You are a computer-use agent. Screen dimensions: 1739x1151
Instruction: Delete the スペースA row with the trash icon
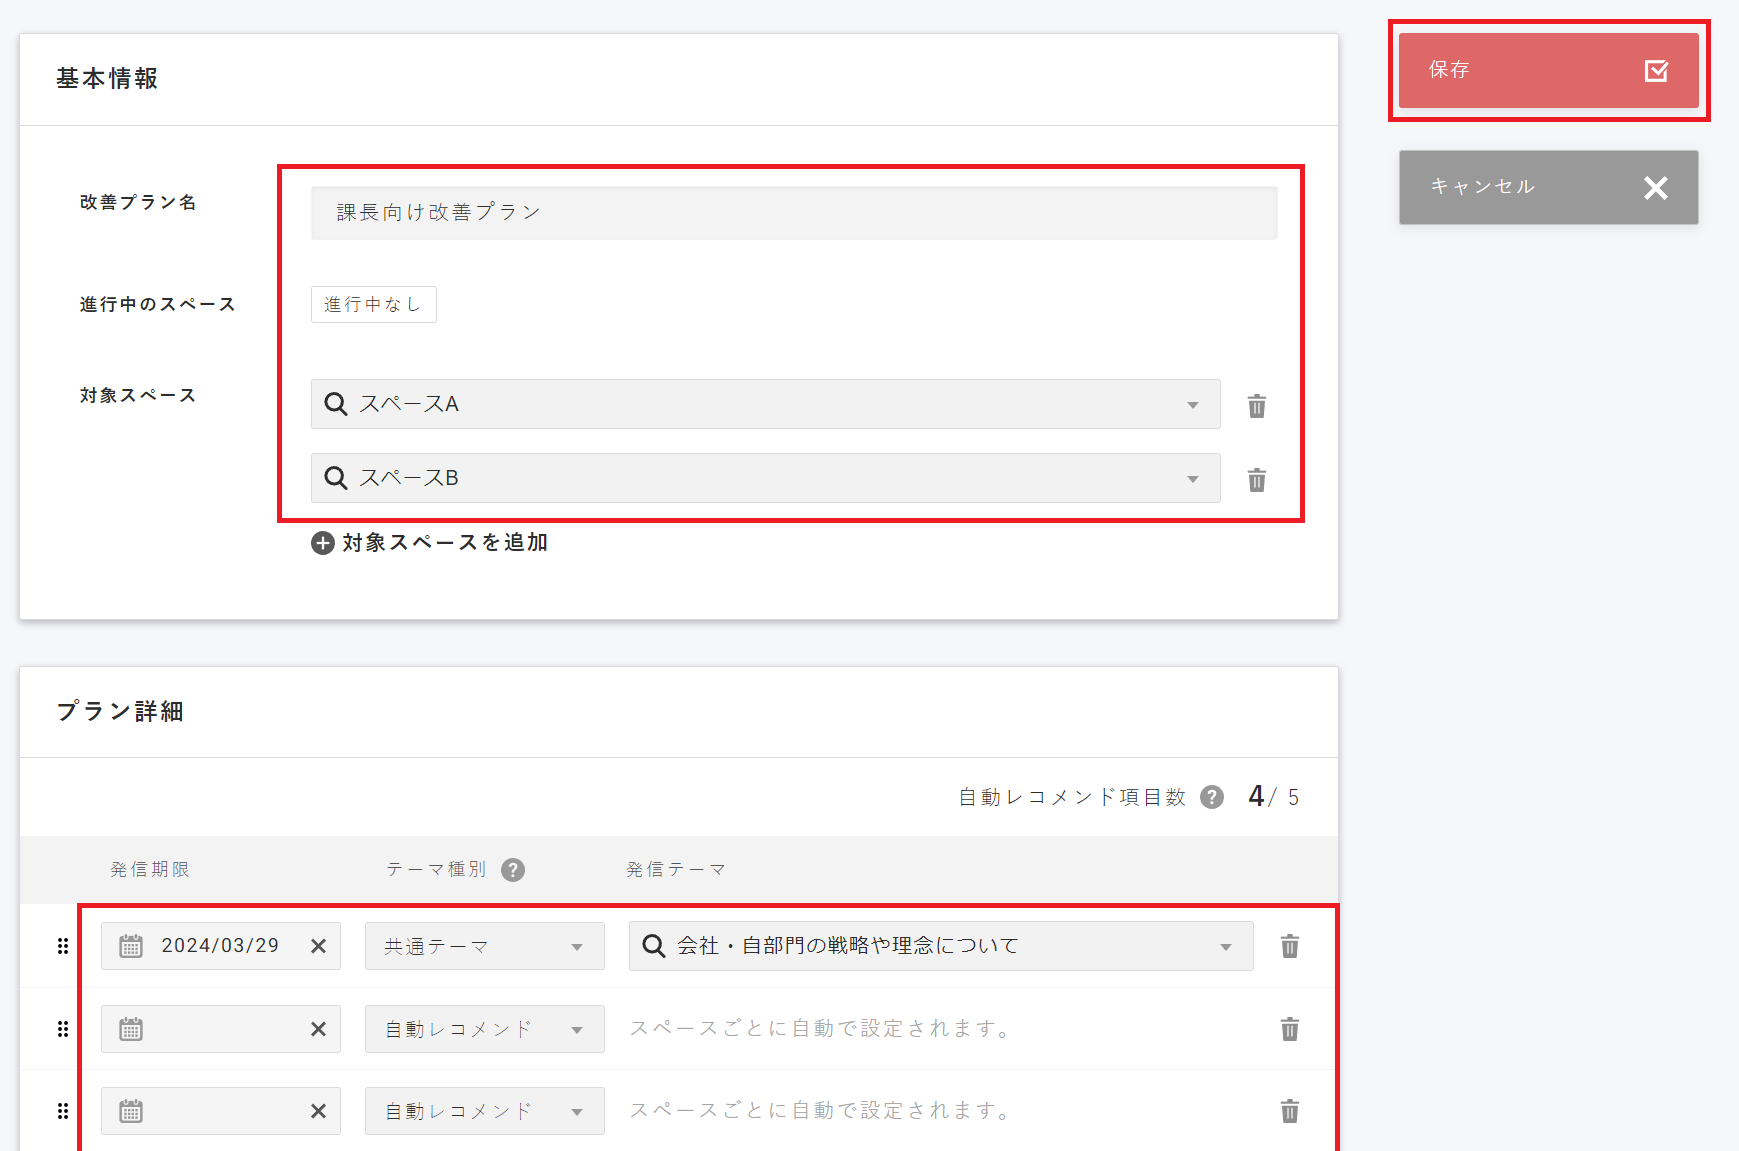[x=1257, y=406]
